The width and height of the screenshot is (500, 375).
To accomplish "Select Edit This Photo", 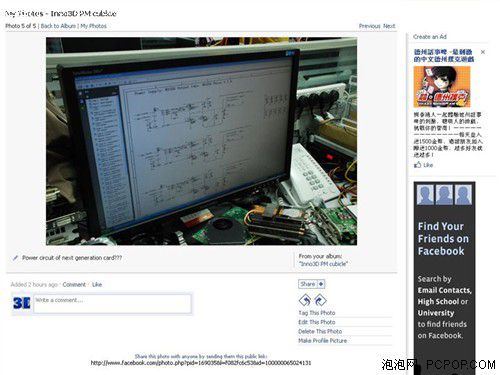I will [x=317, y=322].
